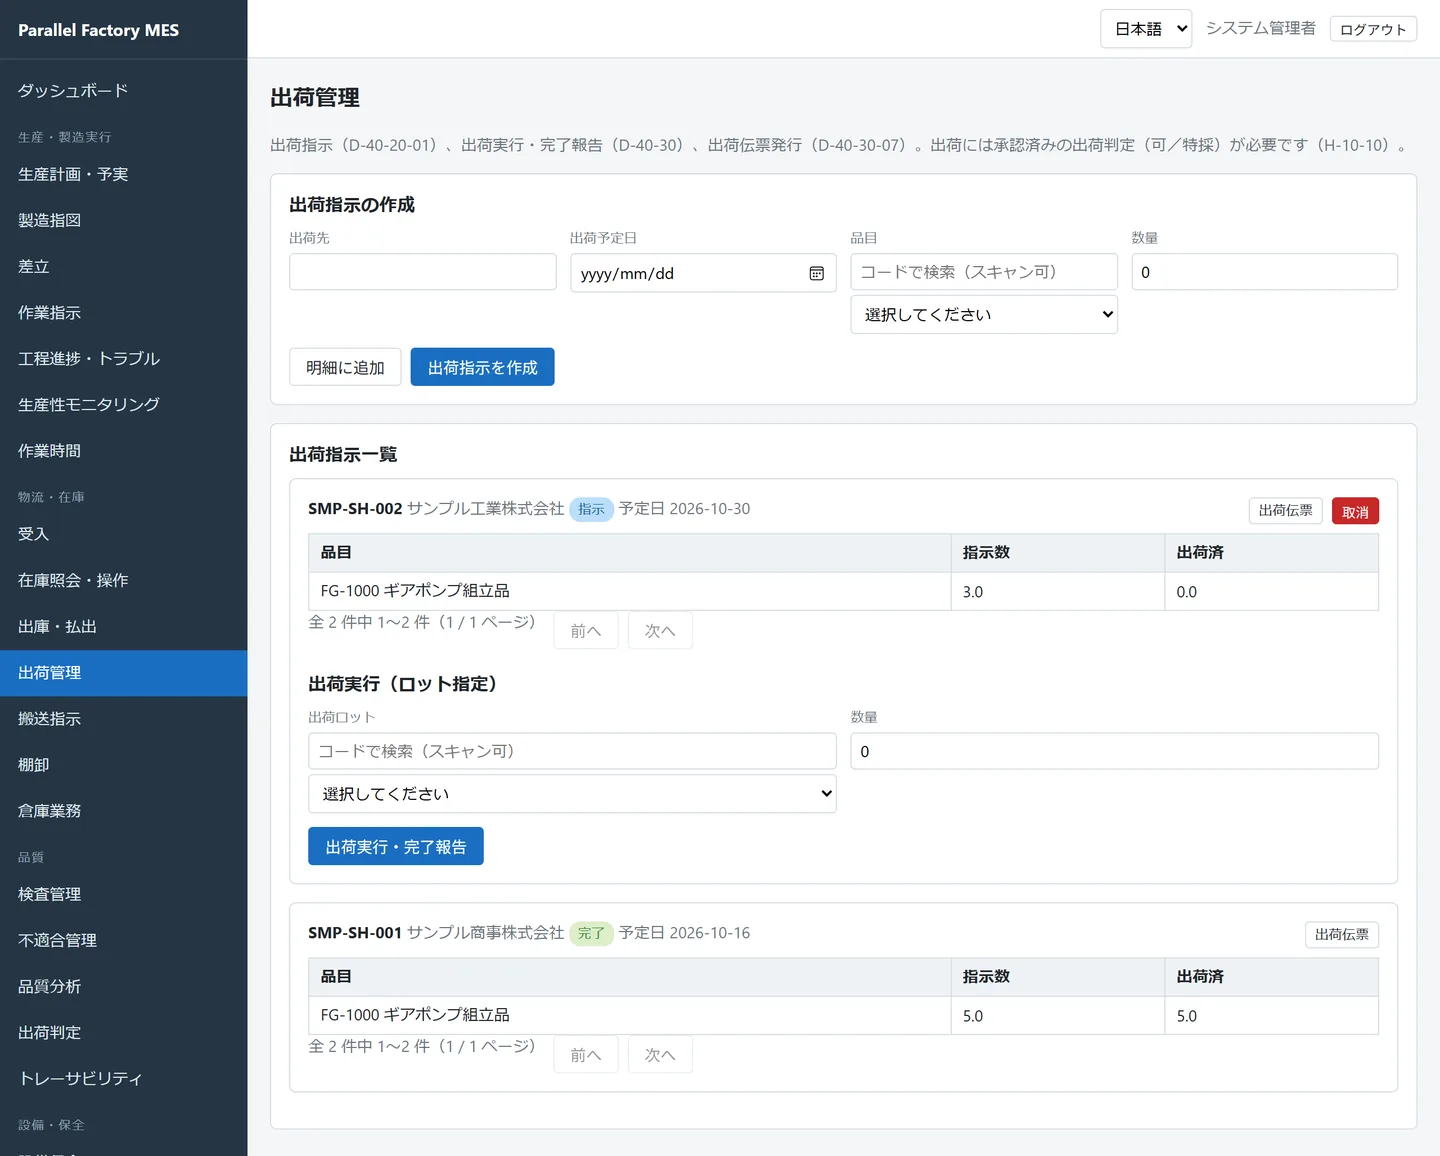The width and height of the screenshot is (1440, 1156).
Task: Focus the 品目 code search field
Action: (984, 272)
